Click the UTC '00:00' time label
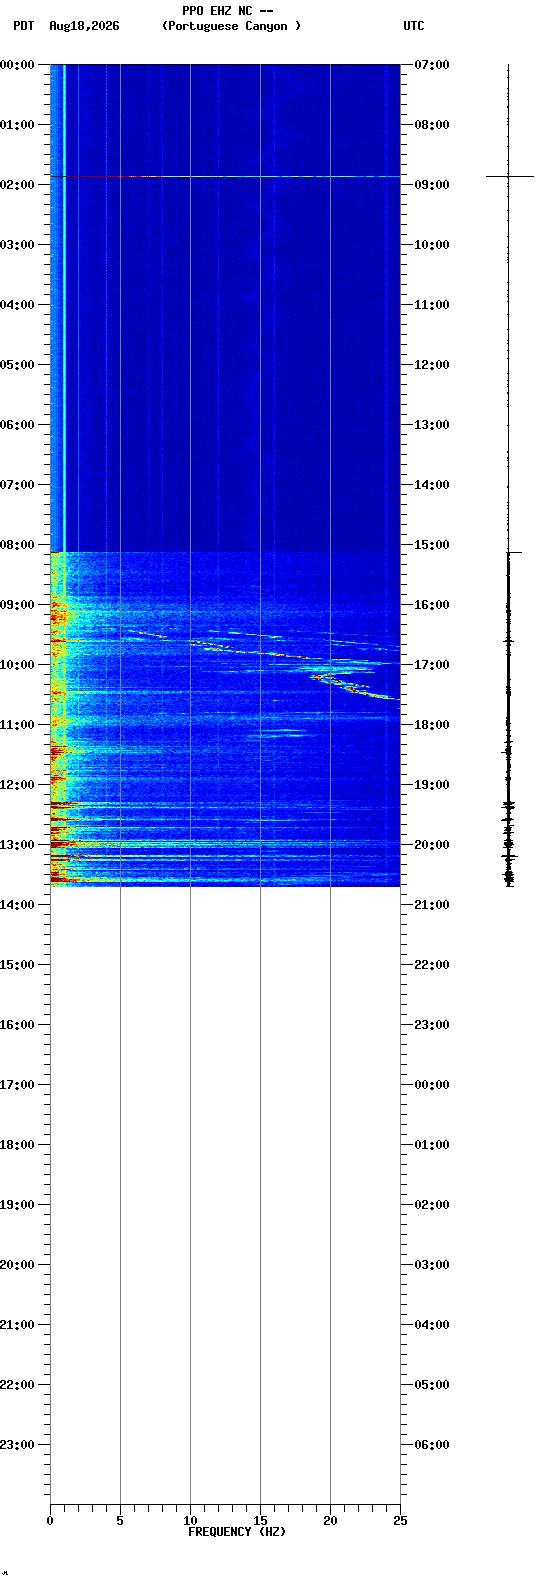This screenshot has height=1584, width=552. (431, 1085)
